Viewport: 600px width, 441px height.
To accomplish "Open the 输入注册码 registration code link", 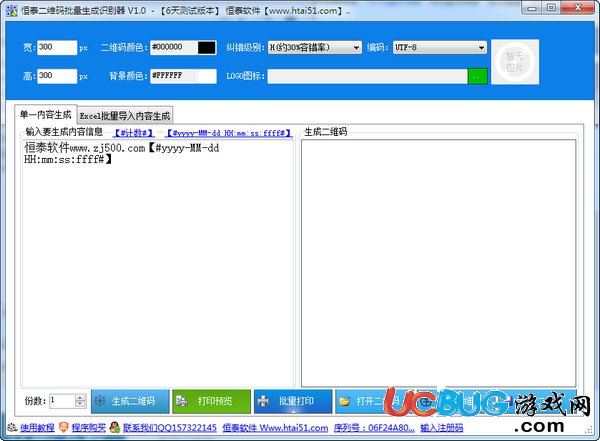I will tap(442, 428).
